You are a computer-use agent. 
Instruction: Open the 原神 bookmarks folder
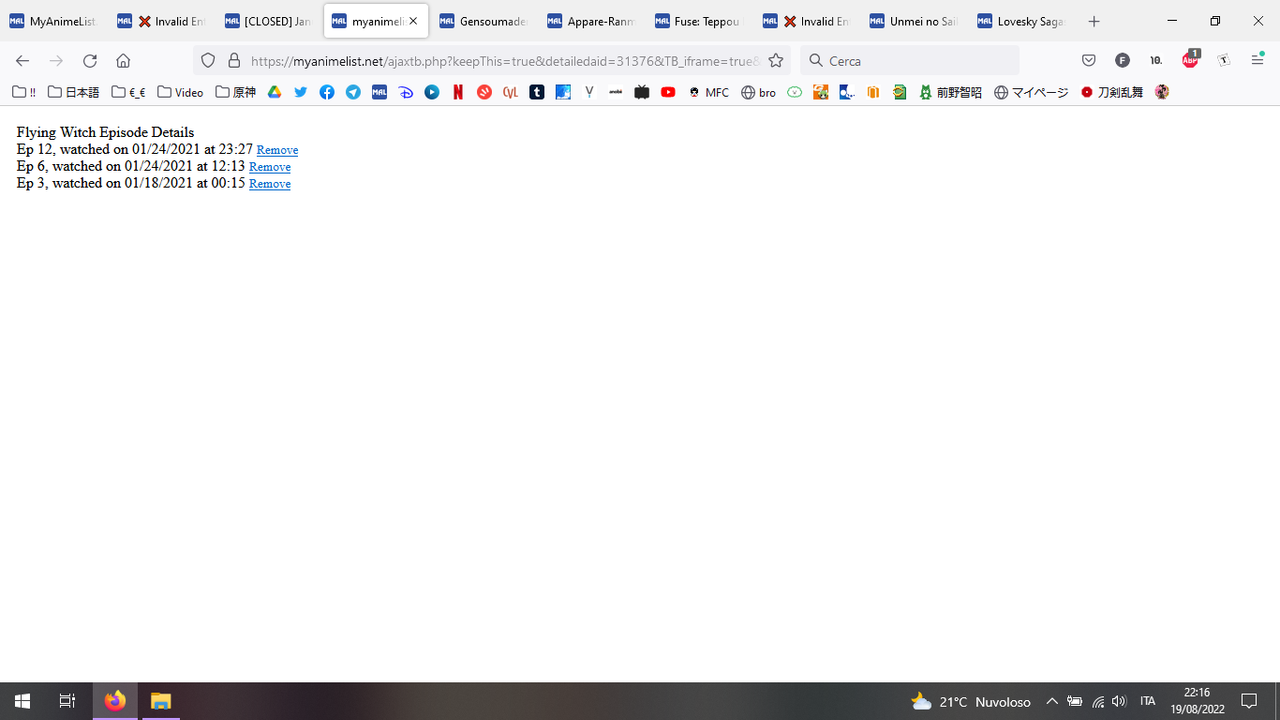point(234,92)
